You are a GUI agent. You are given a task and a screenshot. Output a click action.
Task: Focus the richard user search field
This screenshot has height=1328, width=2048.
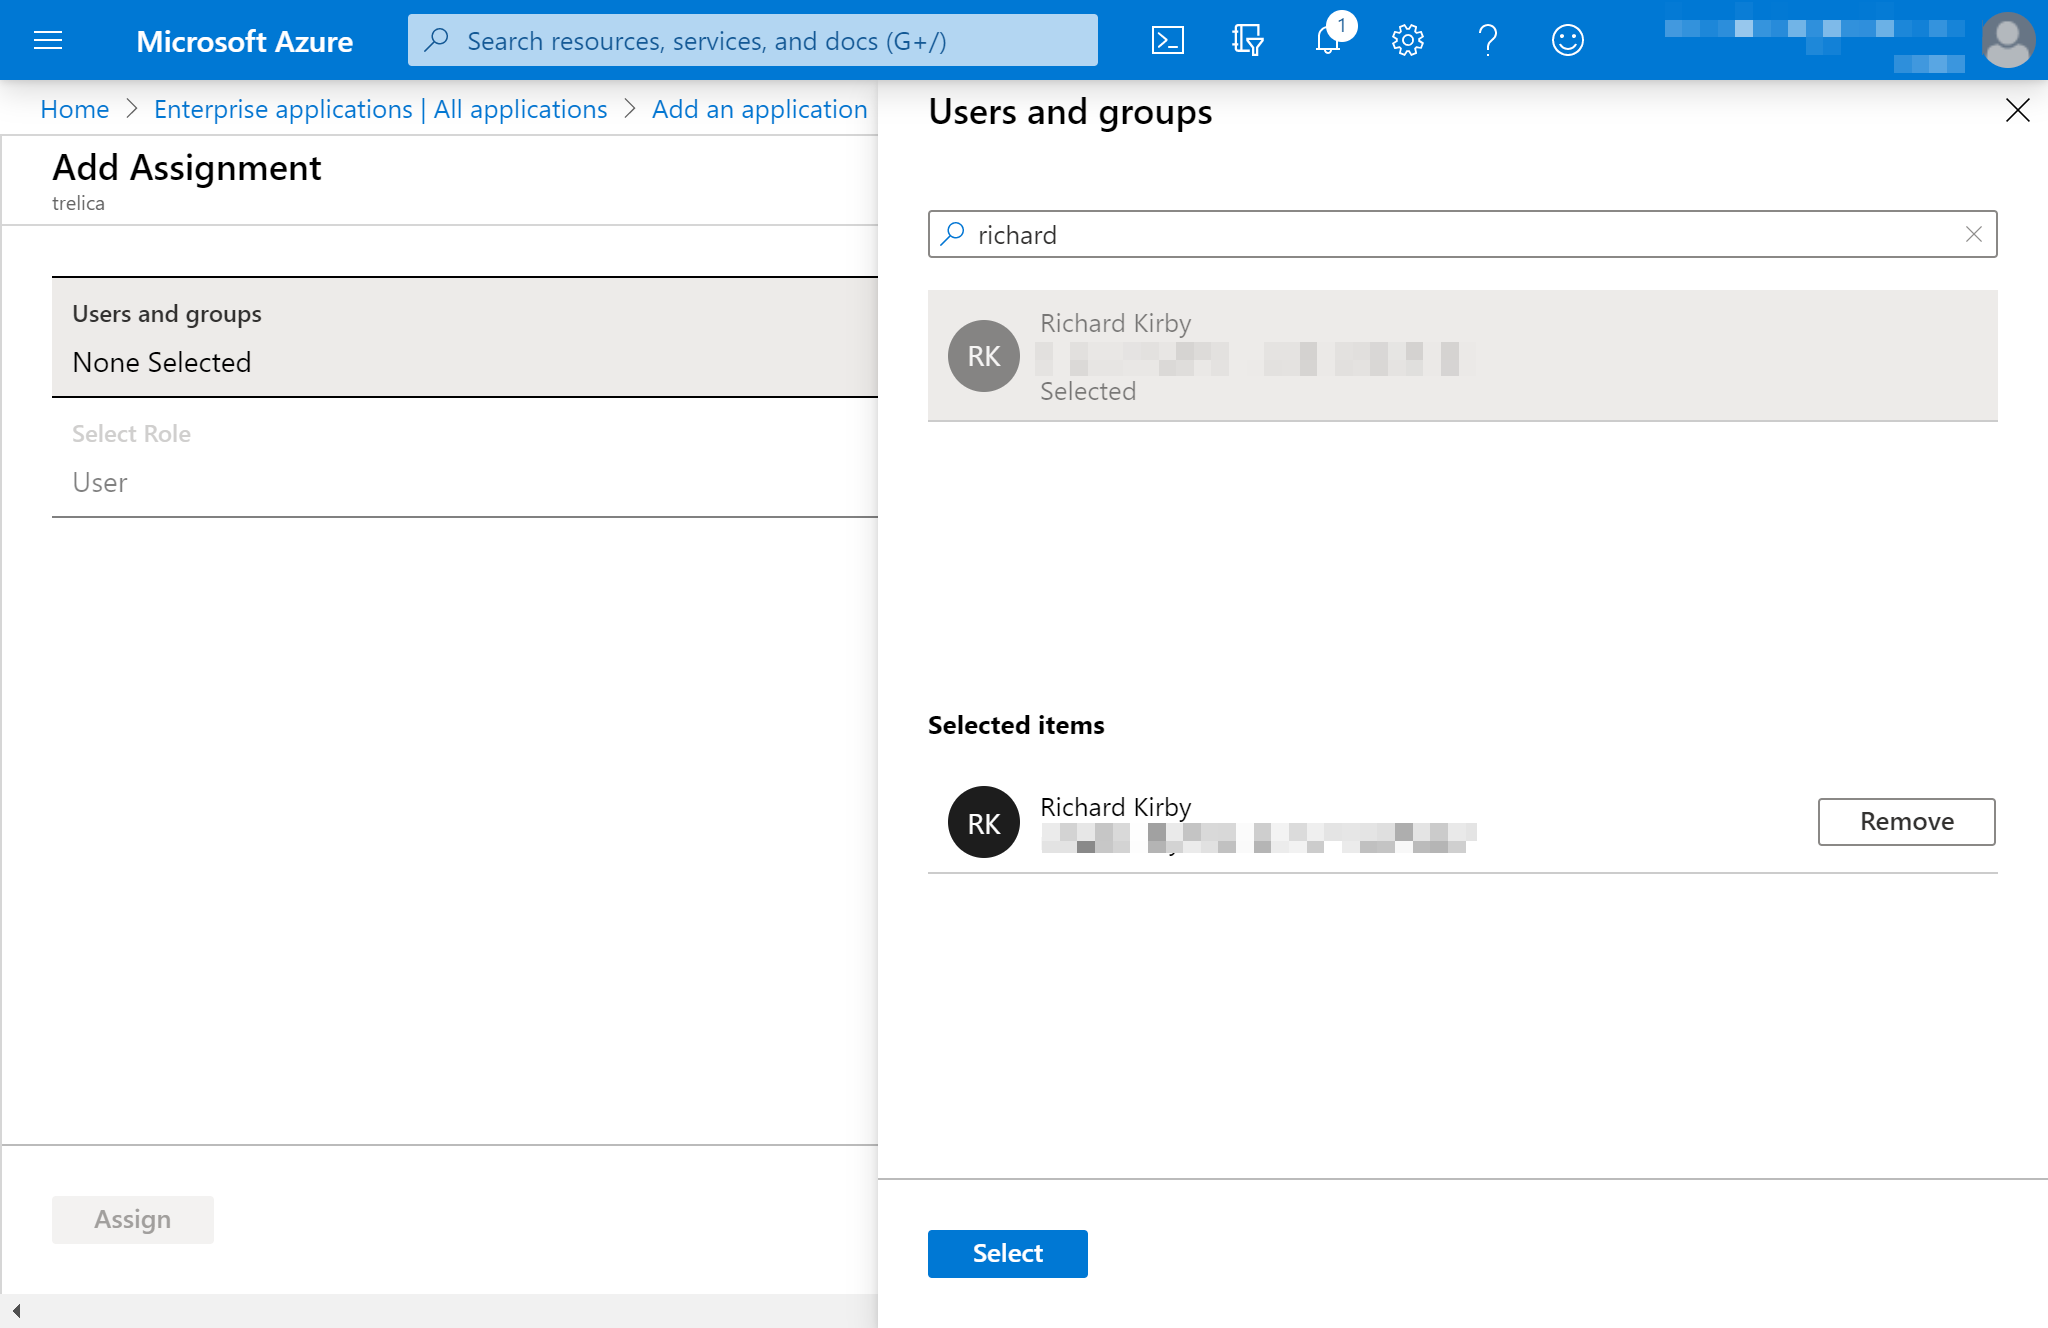[1462, 234]
